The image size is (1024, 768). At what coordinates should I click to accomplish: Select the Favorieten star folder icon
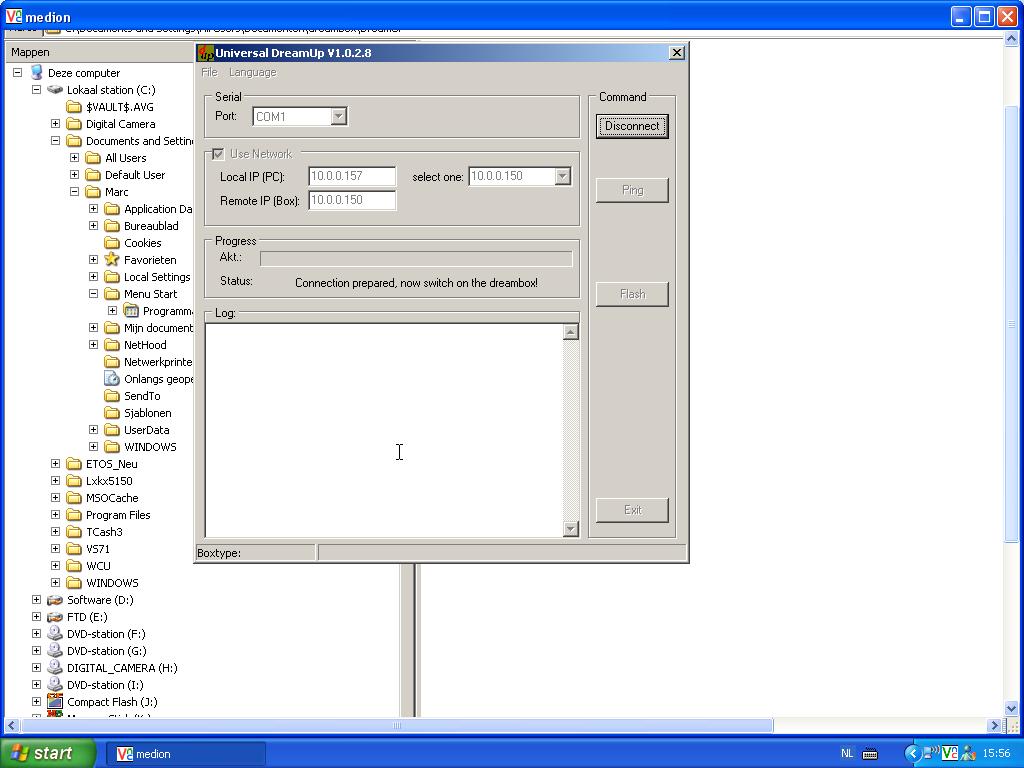pyautogui.click(x=112, y=259)
